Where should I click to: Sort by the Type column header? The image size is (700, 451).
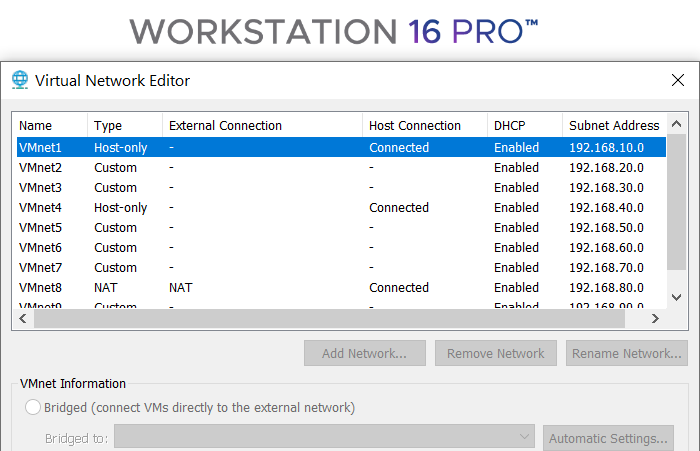125,125
